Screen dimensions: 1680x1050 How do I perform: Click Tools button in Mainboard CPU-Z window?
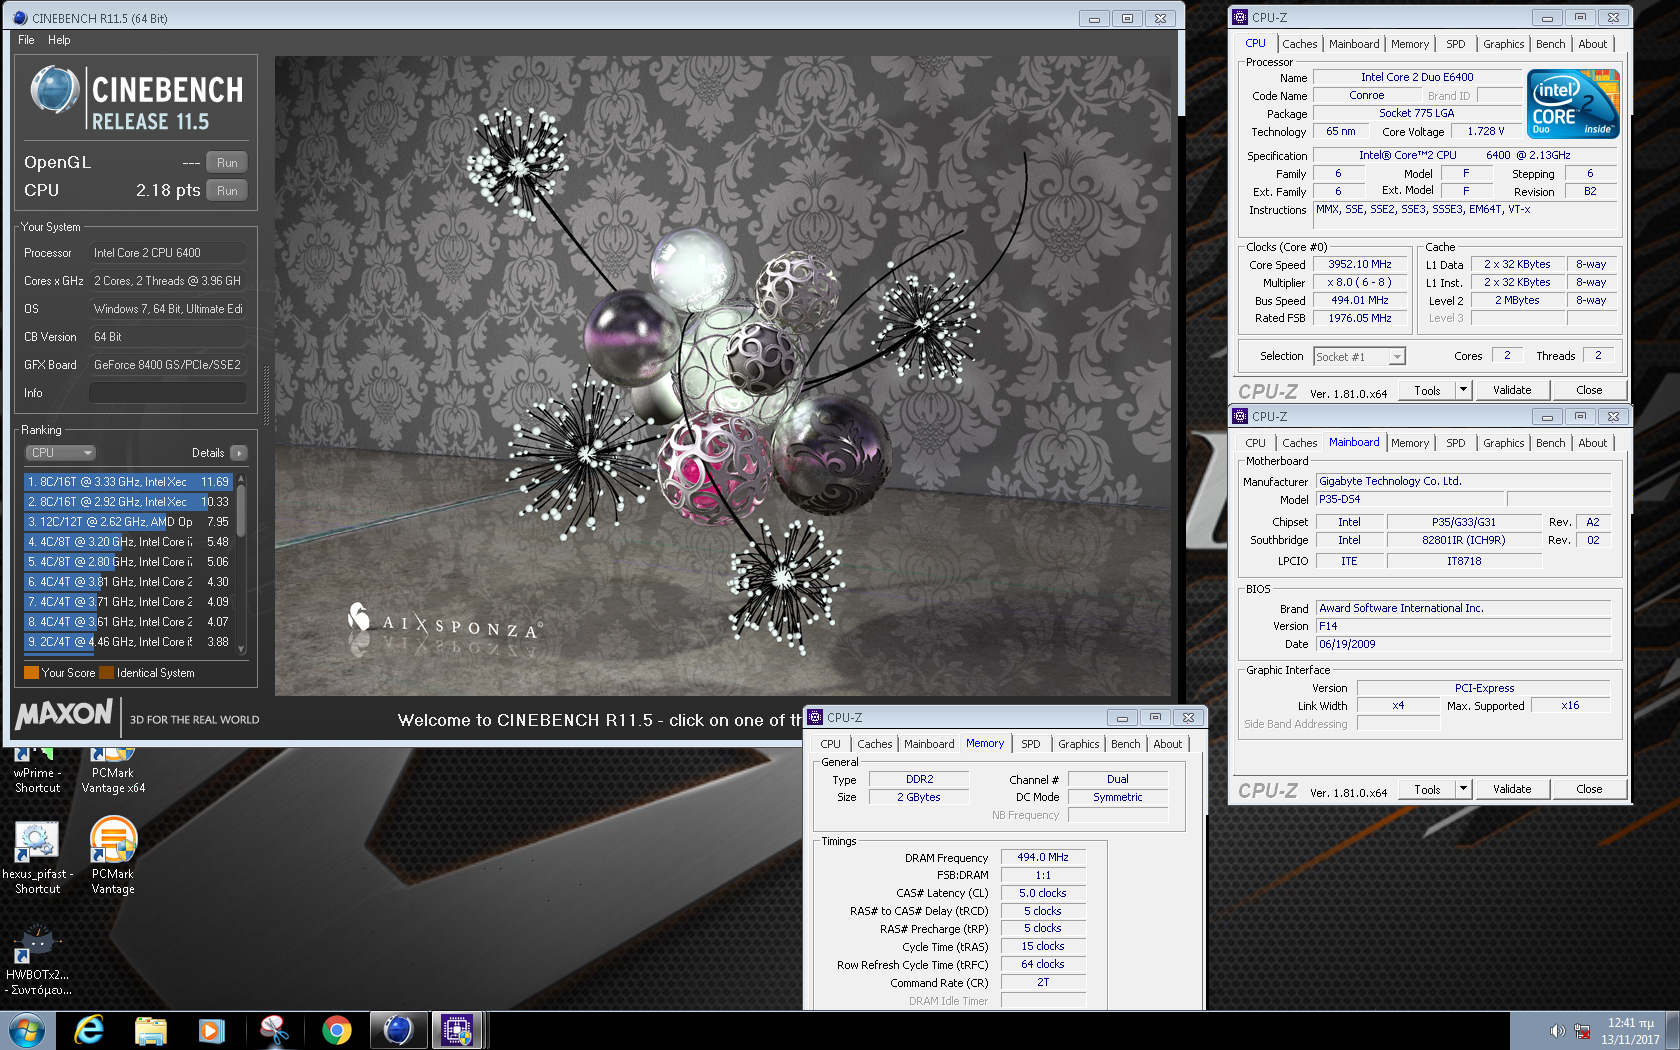[x=1427, y=789]
